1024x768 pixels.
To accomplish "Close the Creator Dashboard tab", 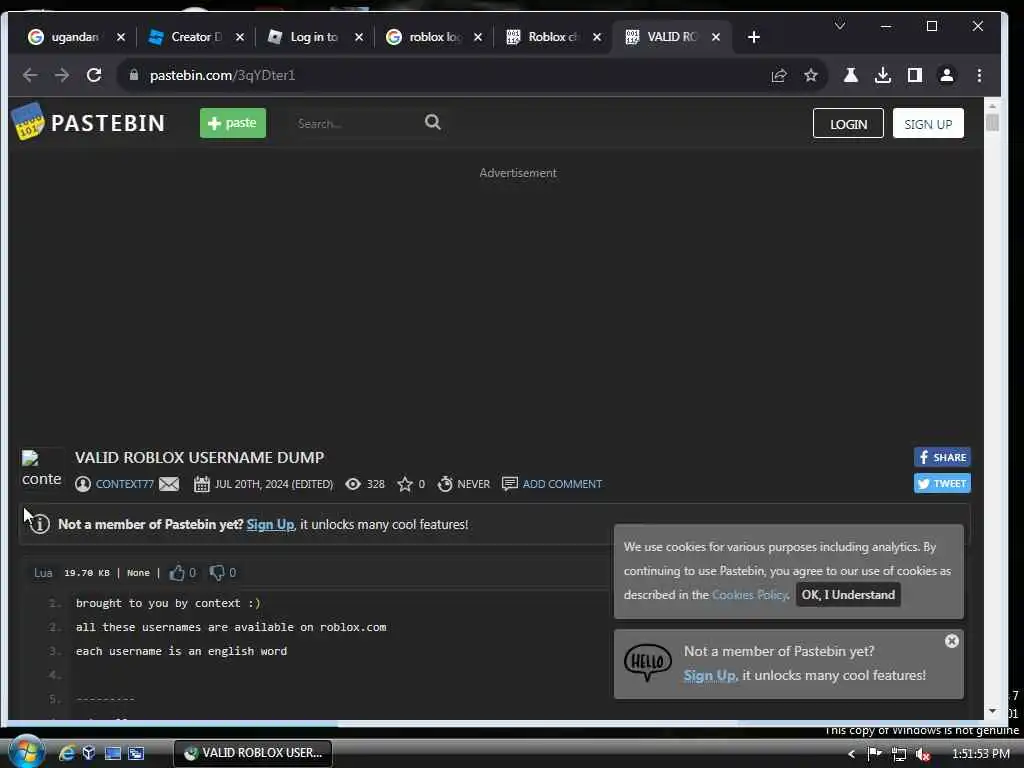I will pyautogui.click(x=240, y=37).
